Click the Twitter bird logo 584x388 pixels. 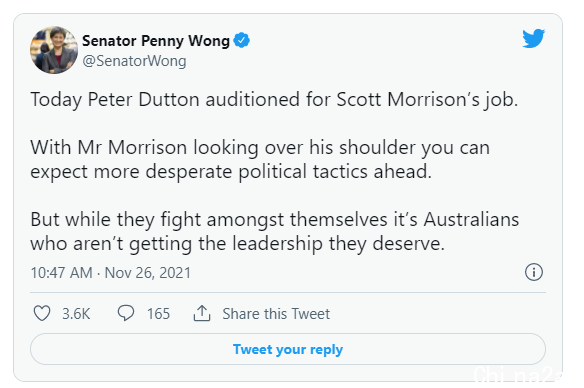(533, 38)
